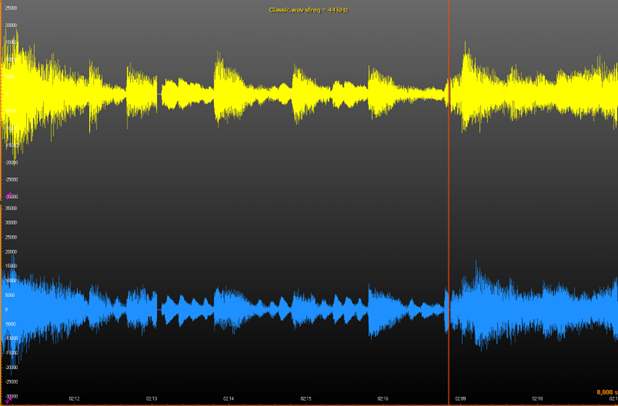Select the 02:09 time label on the timeline

pos(460,399)
